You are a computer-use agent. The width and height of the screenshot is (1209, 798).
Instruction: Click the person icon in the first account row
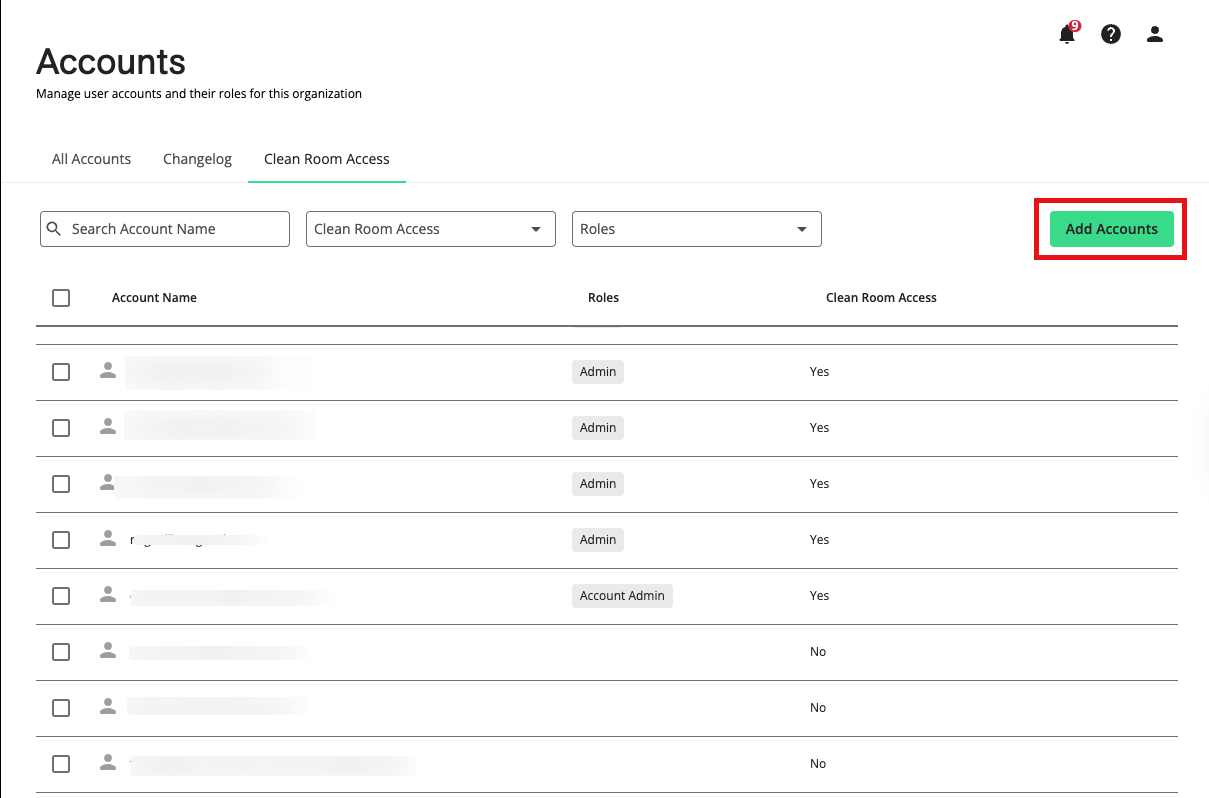pos(108,370)
